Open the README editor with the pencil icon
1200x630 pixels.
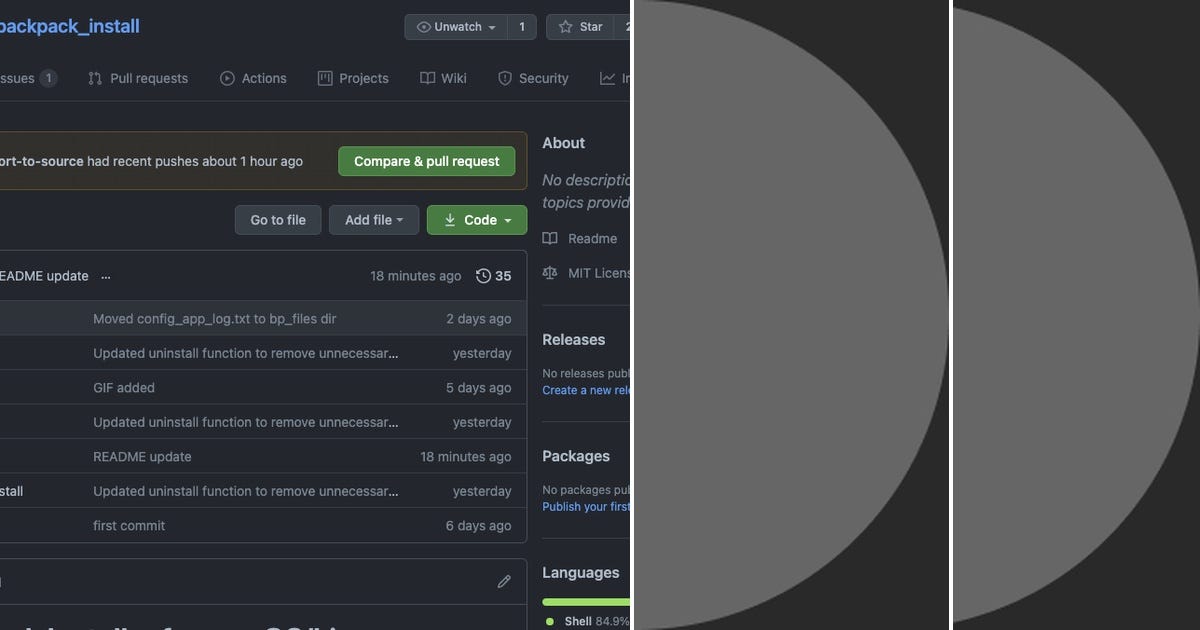[504, 581]
